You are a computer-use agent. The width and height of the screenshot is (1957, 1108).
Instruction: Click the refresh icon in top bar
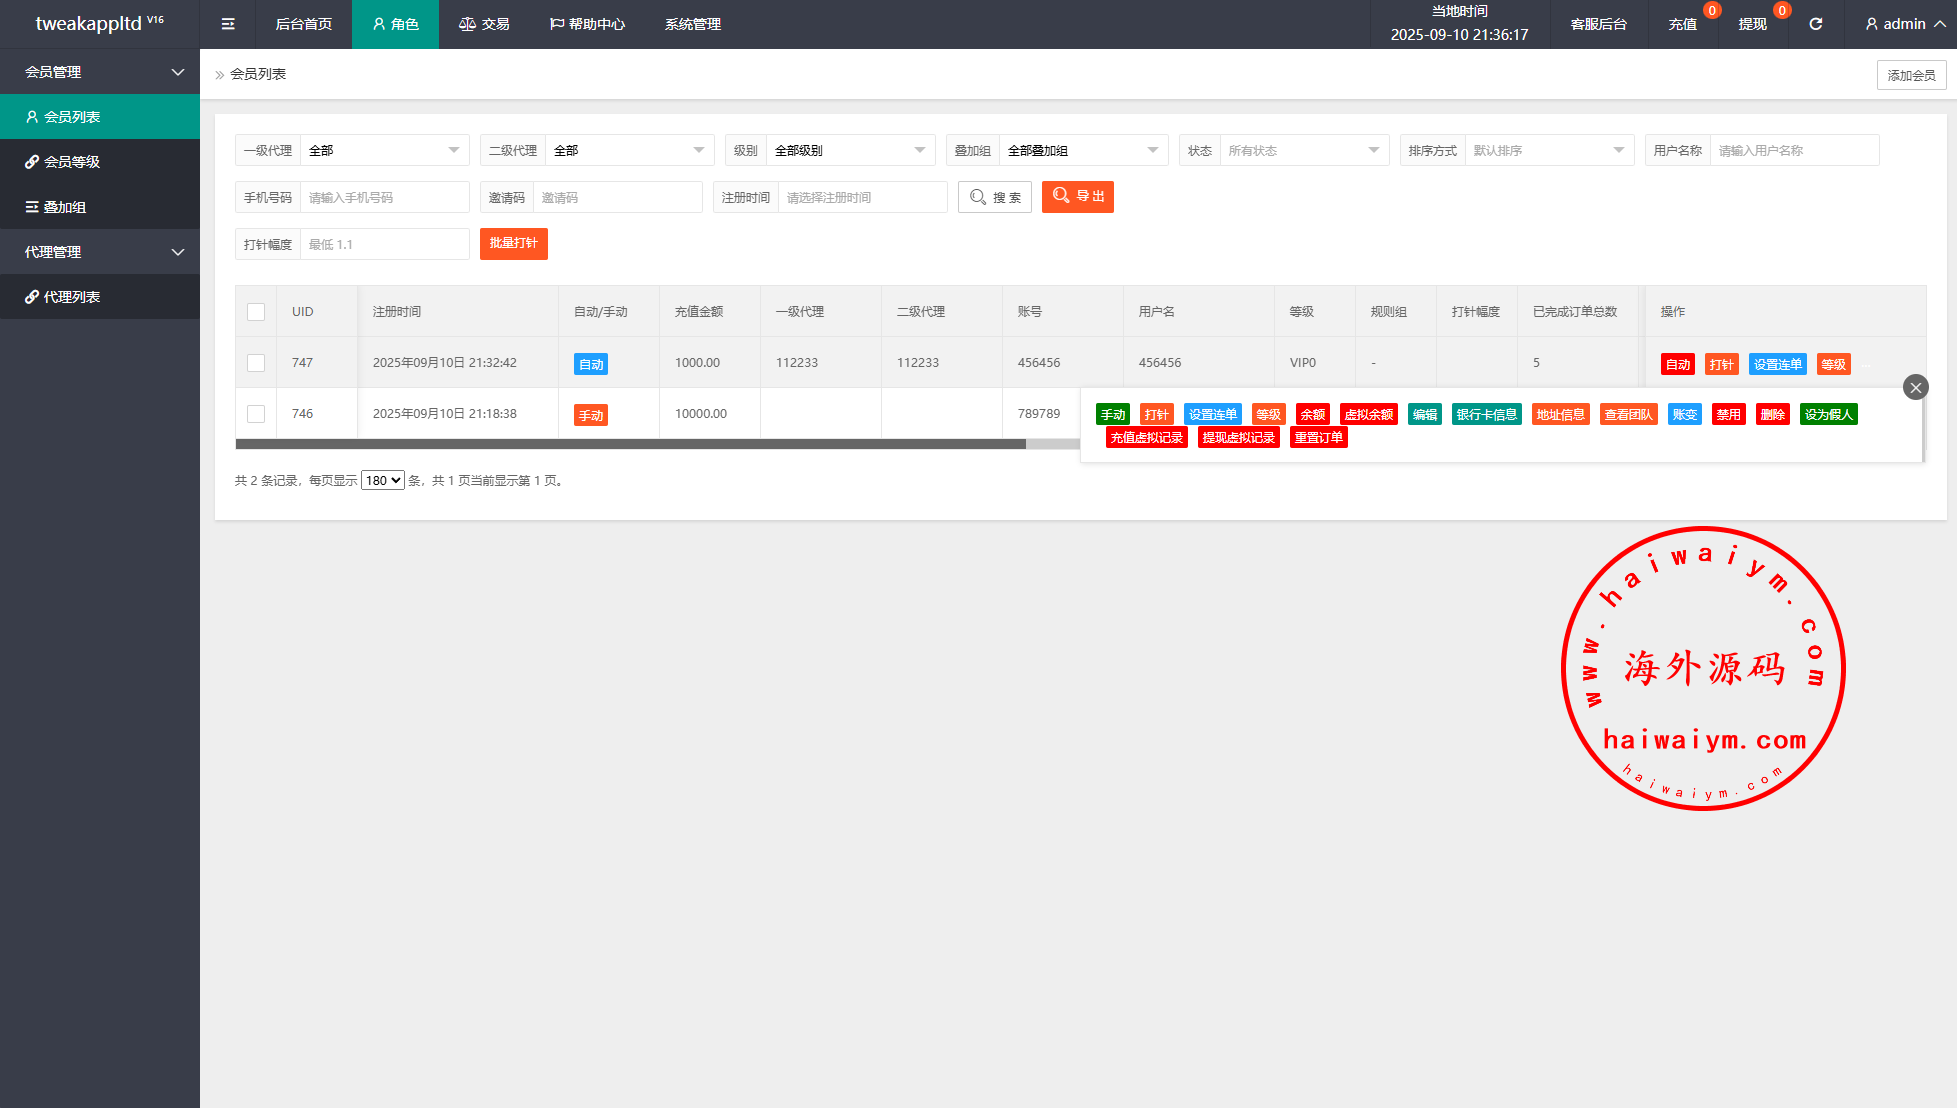tap(1815, 24)
